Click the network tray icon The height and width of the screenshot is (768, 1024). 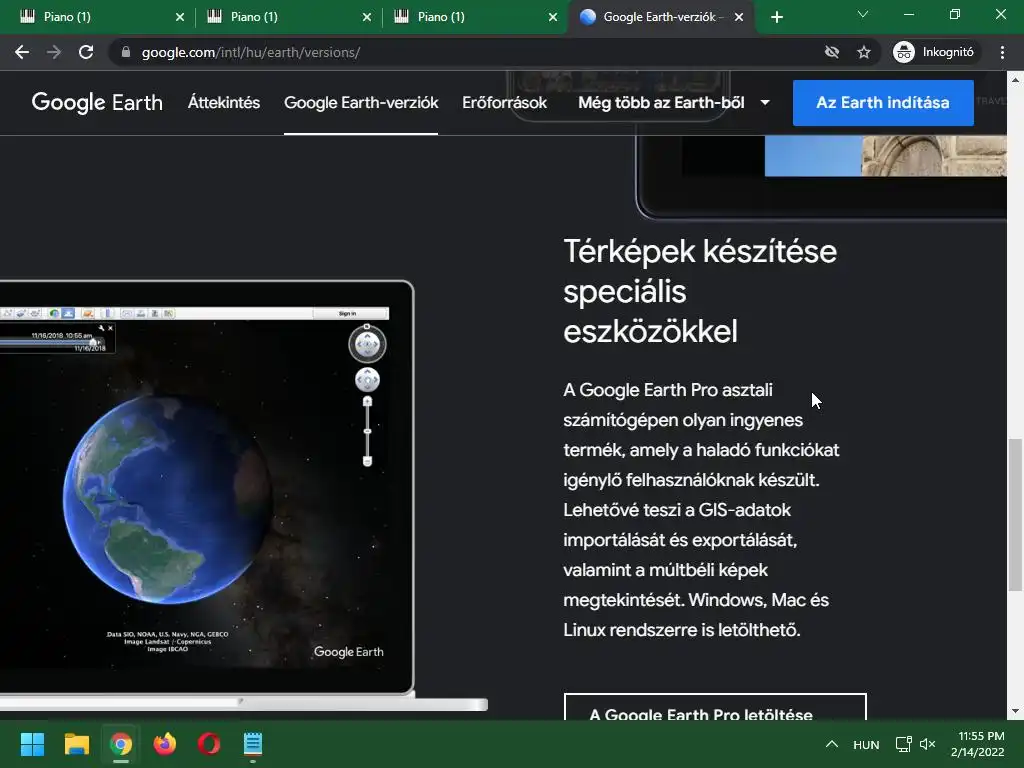903,744
